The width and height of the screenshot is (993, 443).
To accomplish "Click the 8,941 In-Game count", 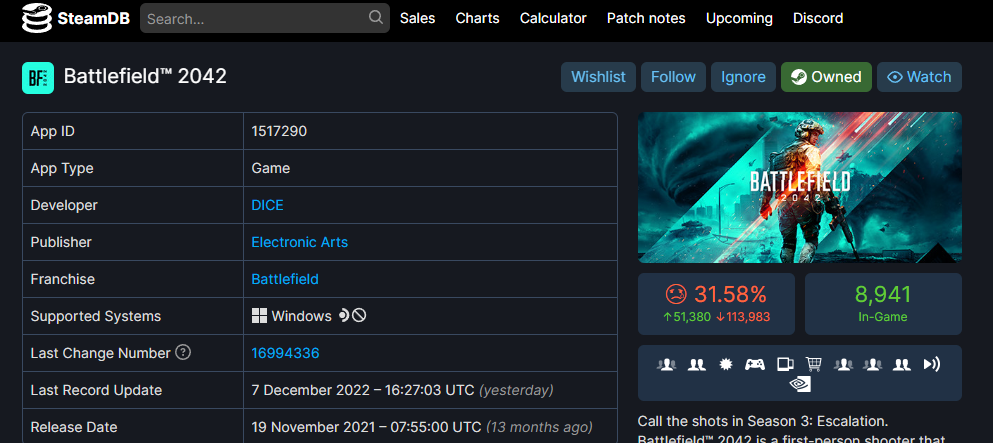I will (x=883, y=294).
